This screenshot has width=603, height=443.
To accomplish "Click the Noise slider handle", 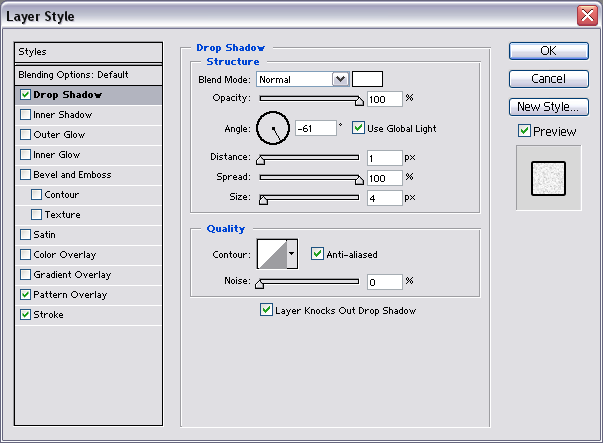I will click(x=260, y=284).
